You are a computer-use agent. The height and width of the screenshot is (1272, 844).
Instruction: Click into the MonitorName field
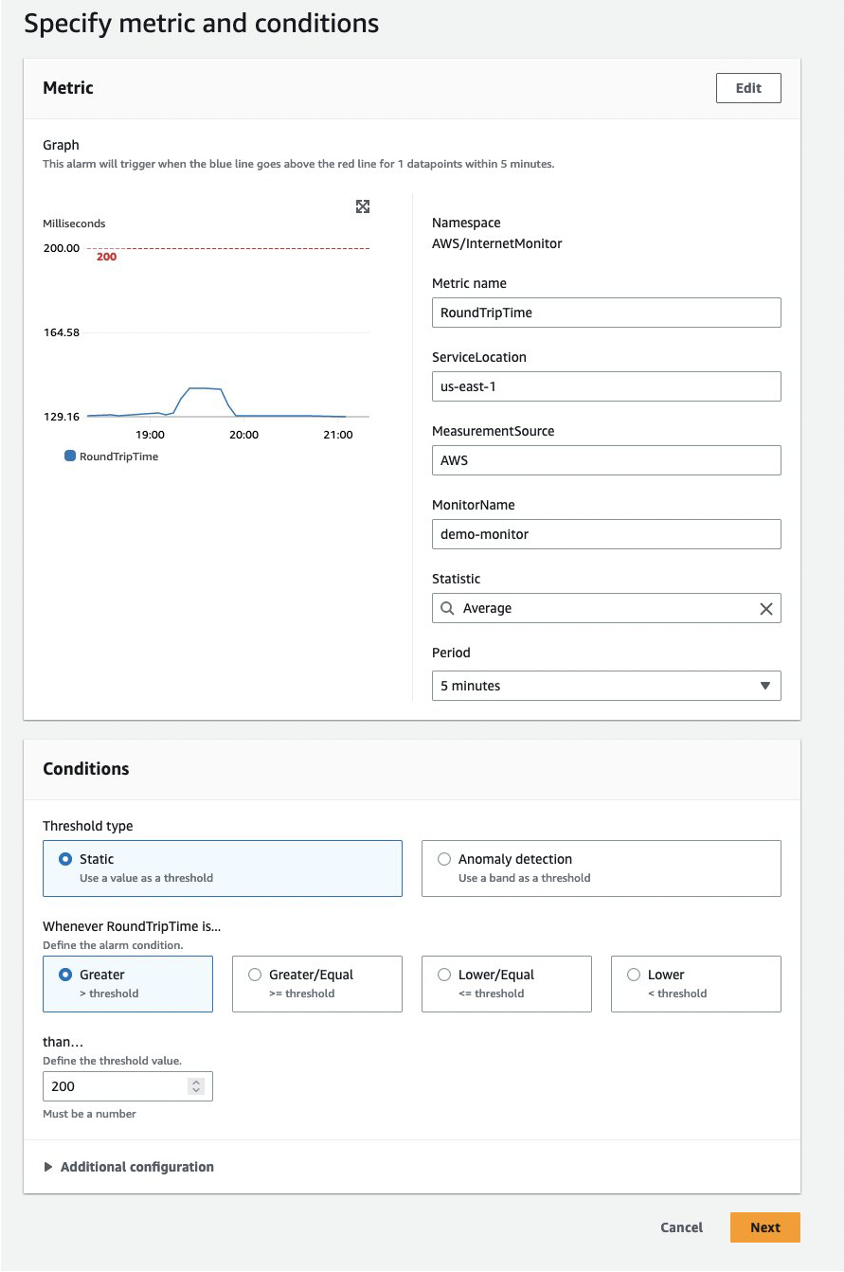[606, 534]
